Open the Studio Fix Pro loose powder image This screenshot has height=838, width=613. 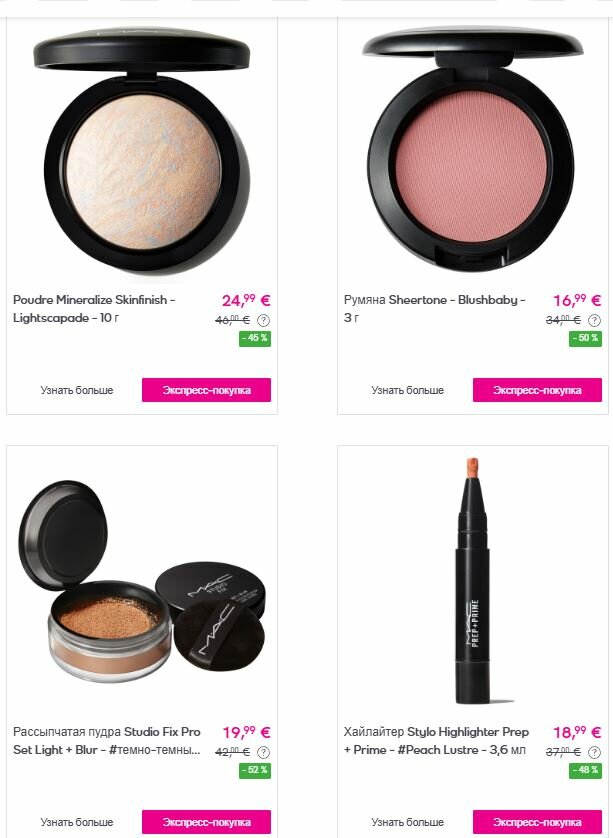142,581
